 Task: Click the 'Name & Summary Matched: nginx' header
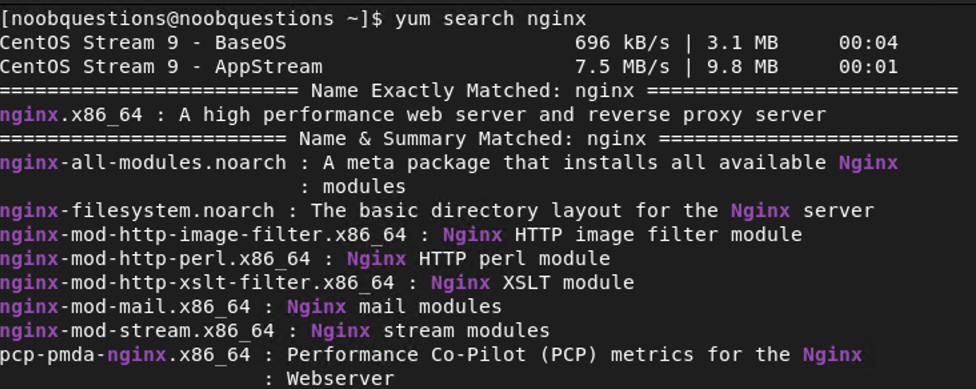[472, 139]
